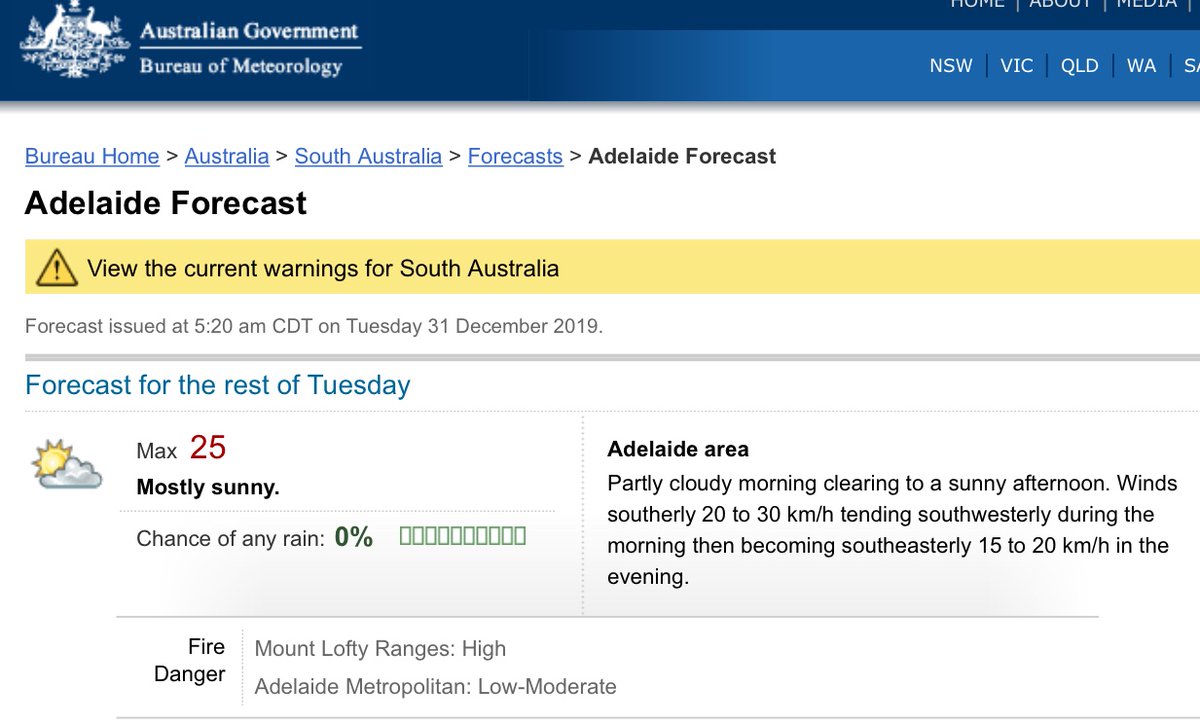Switch to the WA state tab
Viewport: 1200px width, 724px height.
click(x=1141, y=65)
